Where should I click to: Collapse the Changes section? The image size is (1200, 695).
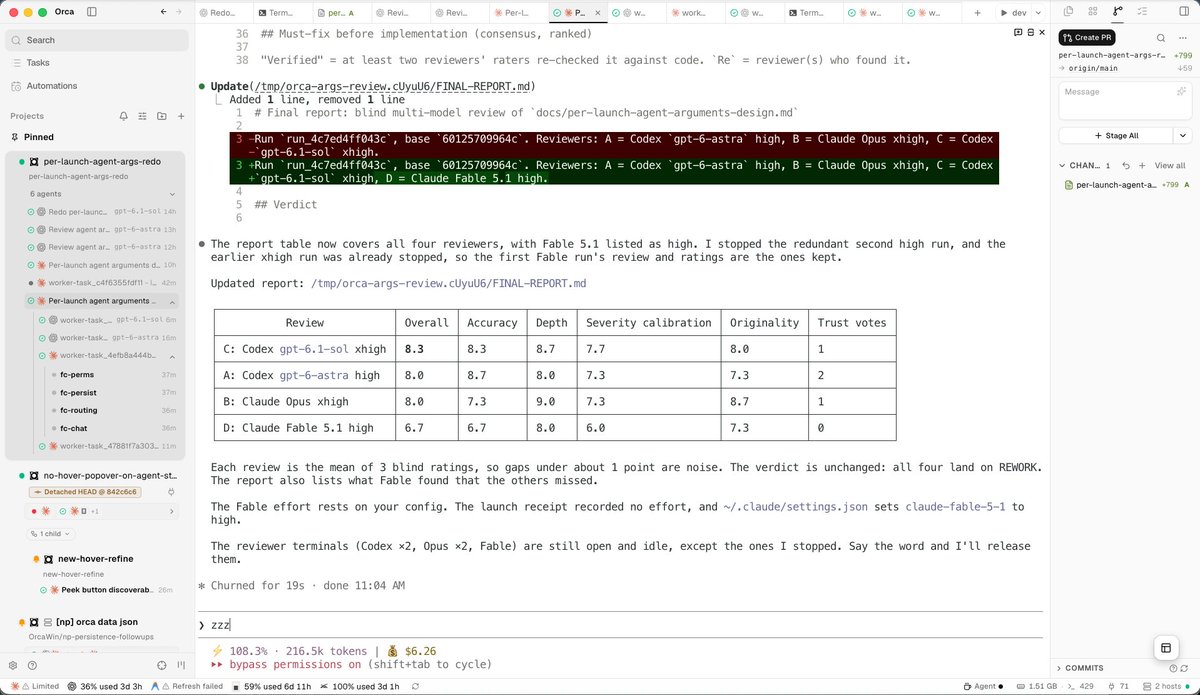click(1062, 165)
